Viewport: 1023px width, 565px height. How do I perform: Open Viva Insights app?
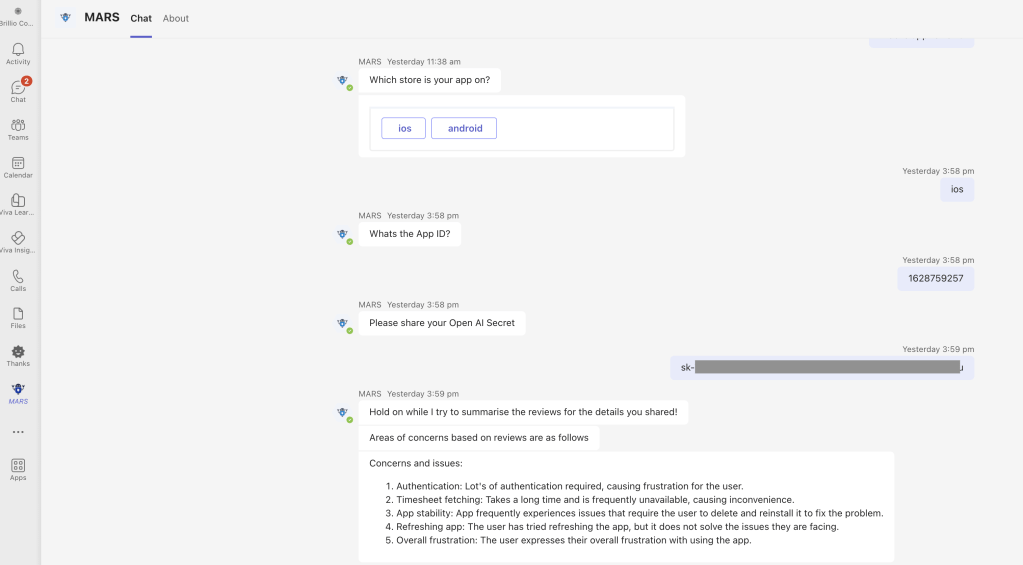pyautogui.click(x=18, y=241)
